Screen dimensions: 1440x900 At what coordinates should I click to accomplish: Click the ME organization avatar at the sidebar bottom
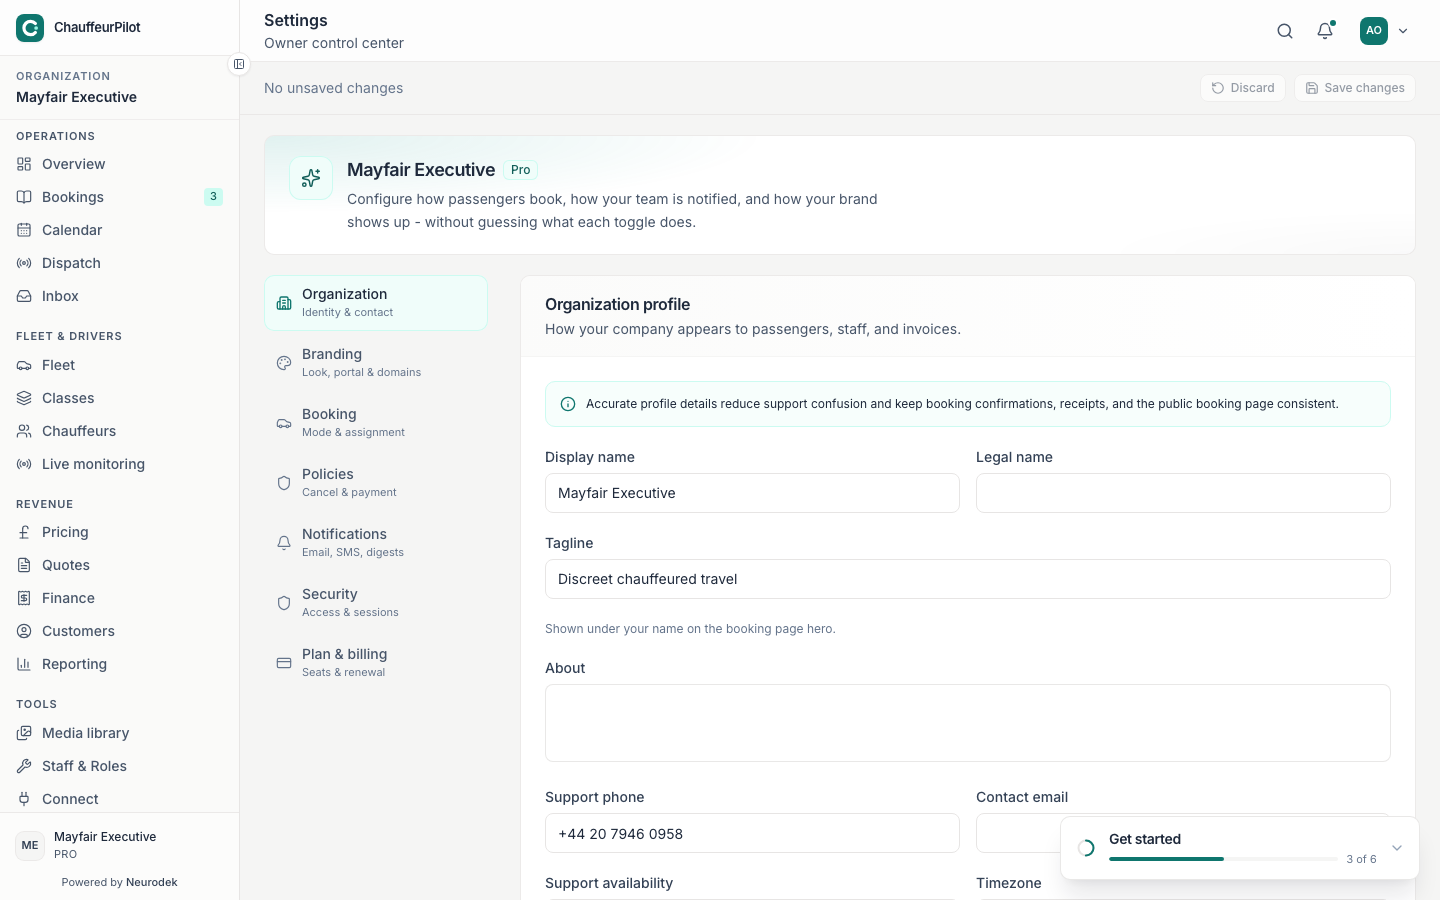click(30, 845)
